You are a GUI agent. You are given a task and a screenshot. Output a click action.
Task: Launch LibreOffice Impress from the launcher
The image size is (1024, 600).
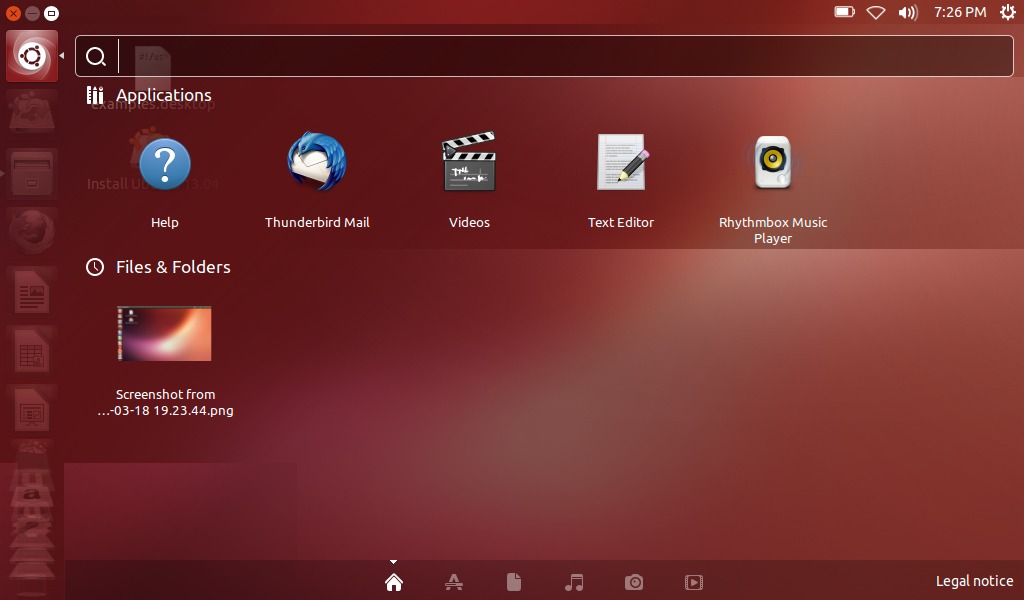(30, 411)
